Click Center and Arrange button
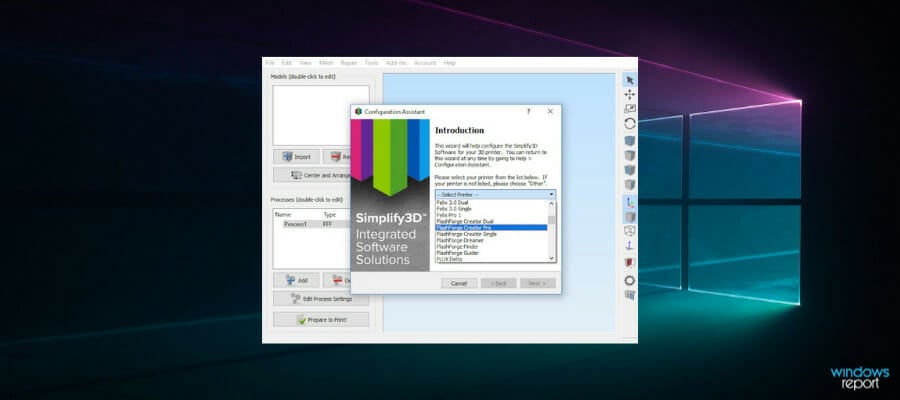 point(312,175)
